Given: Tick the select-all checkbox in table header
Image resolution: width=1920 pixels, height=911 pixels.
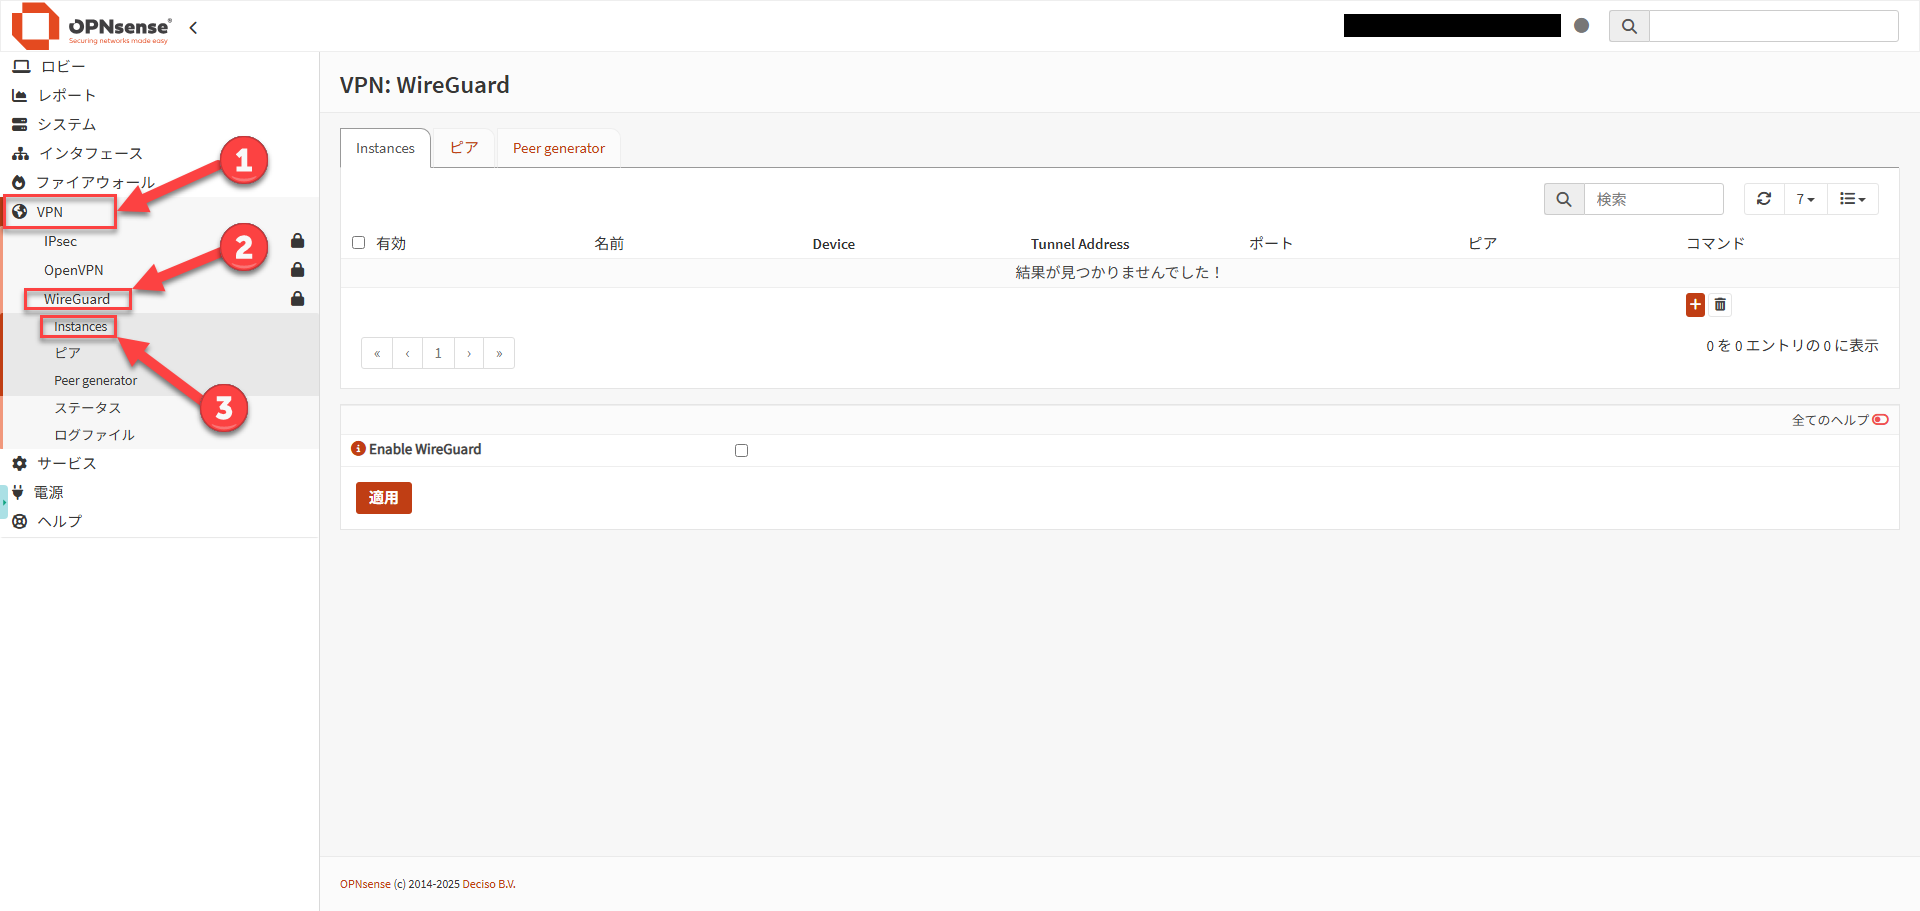Looking at the screenshot, I should coord(359,243).
